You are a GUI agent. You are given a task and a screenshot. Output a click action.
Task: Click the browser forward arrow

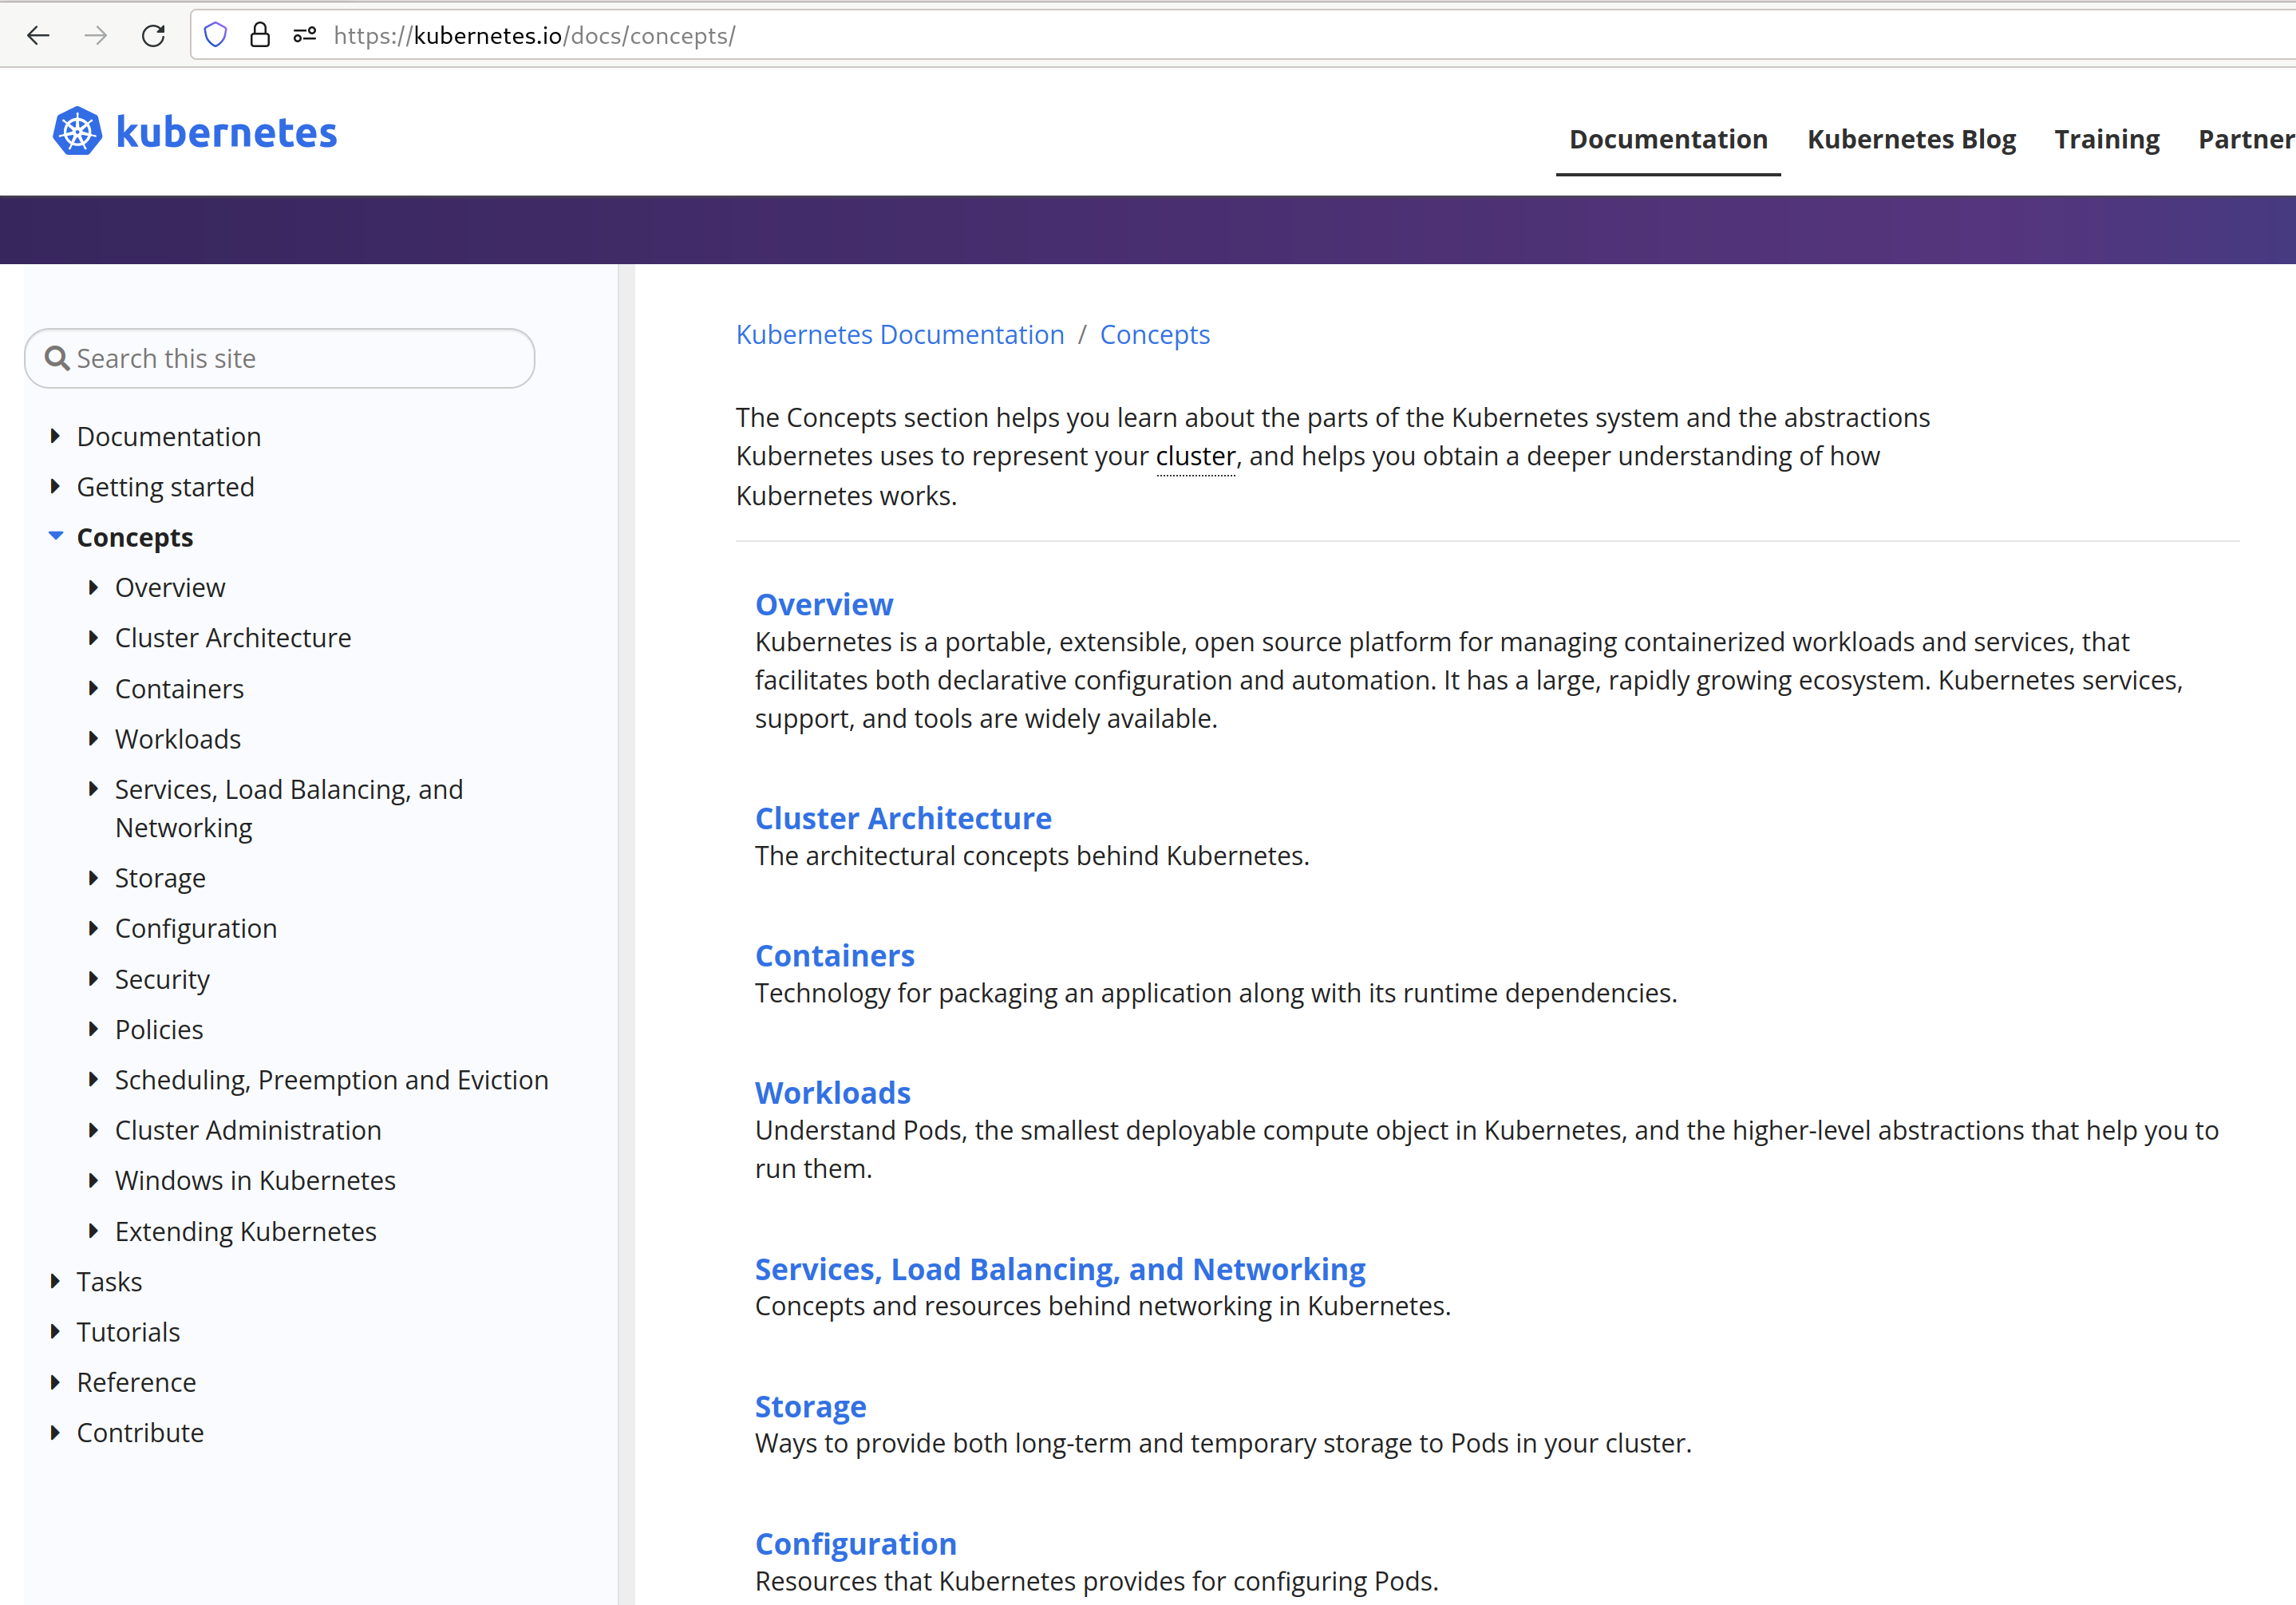point(96,35)
